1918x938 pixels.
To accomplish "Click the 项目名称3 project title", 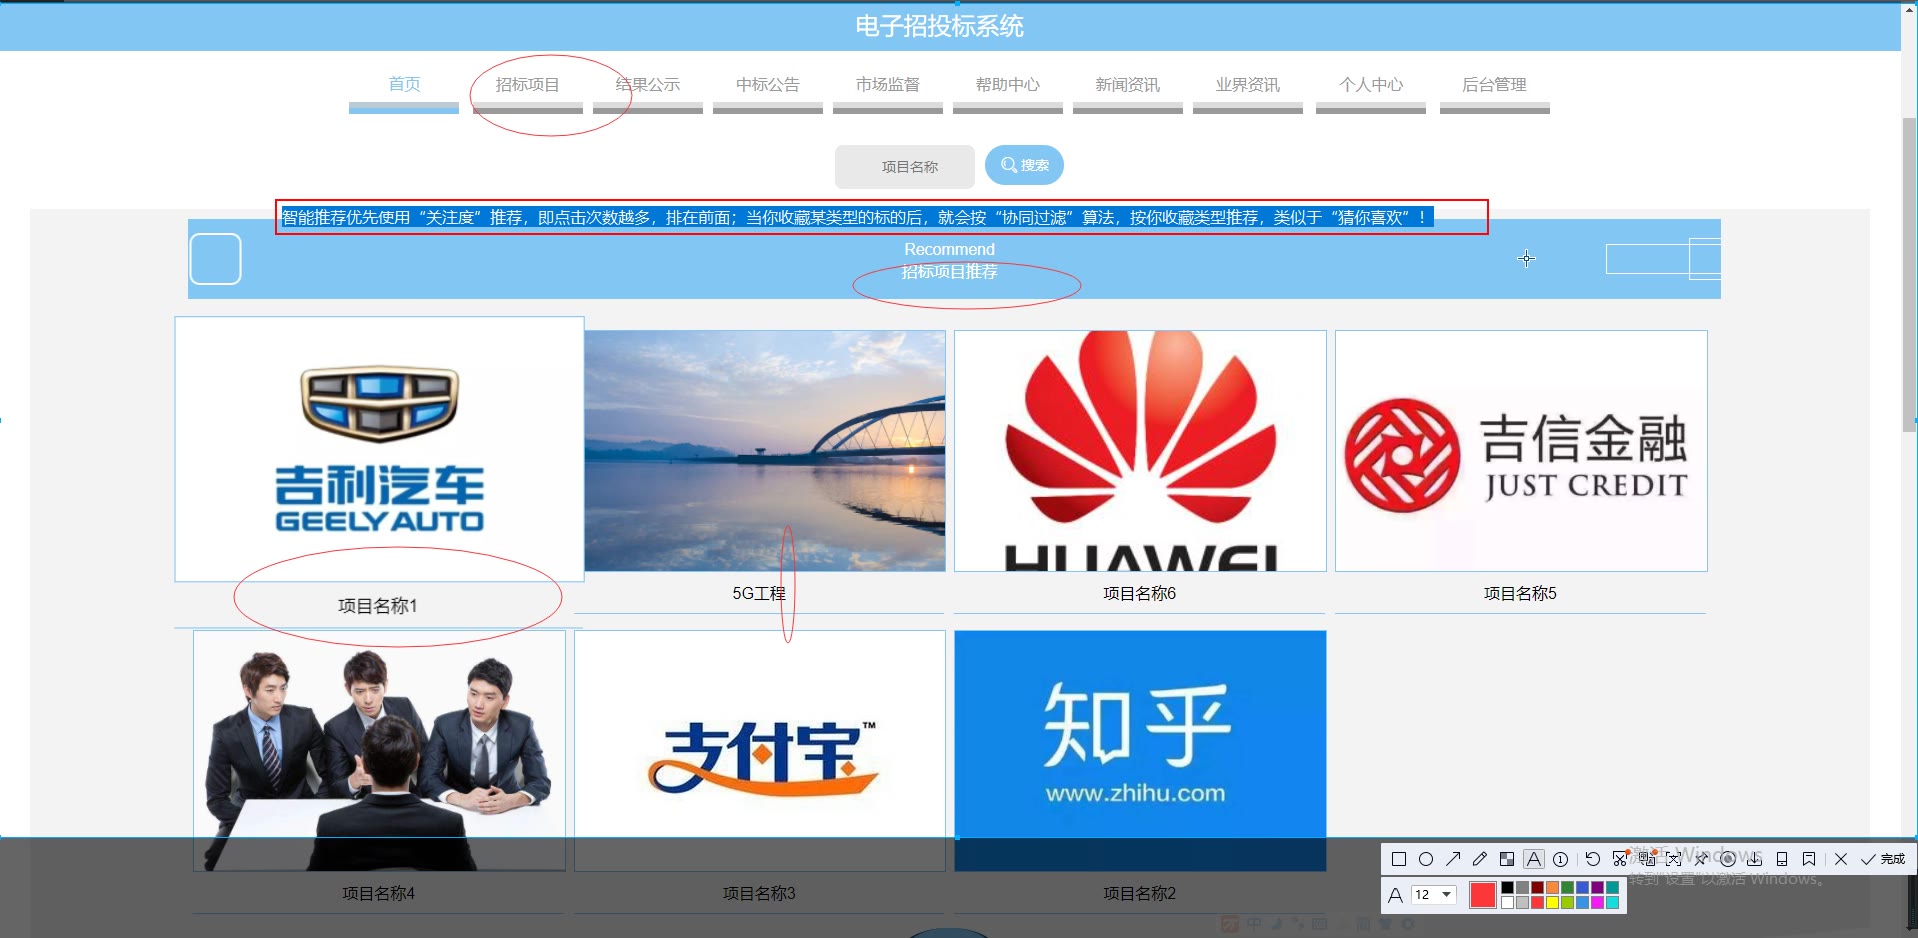I will tap(759, 894).
